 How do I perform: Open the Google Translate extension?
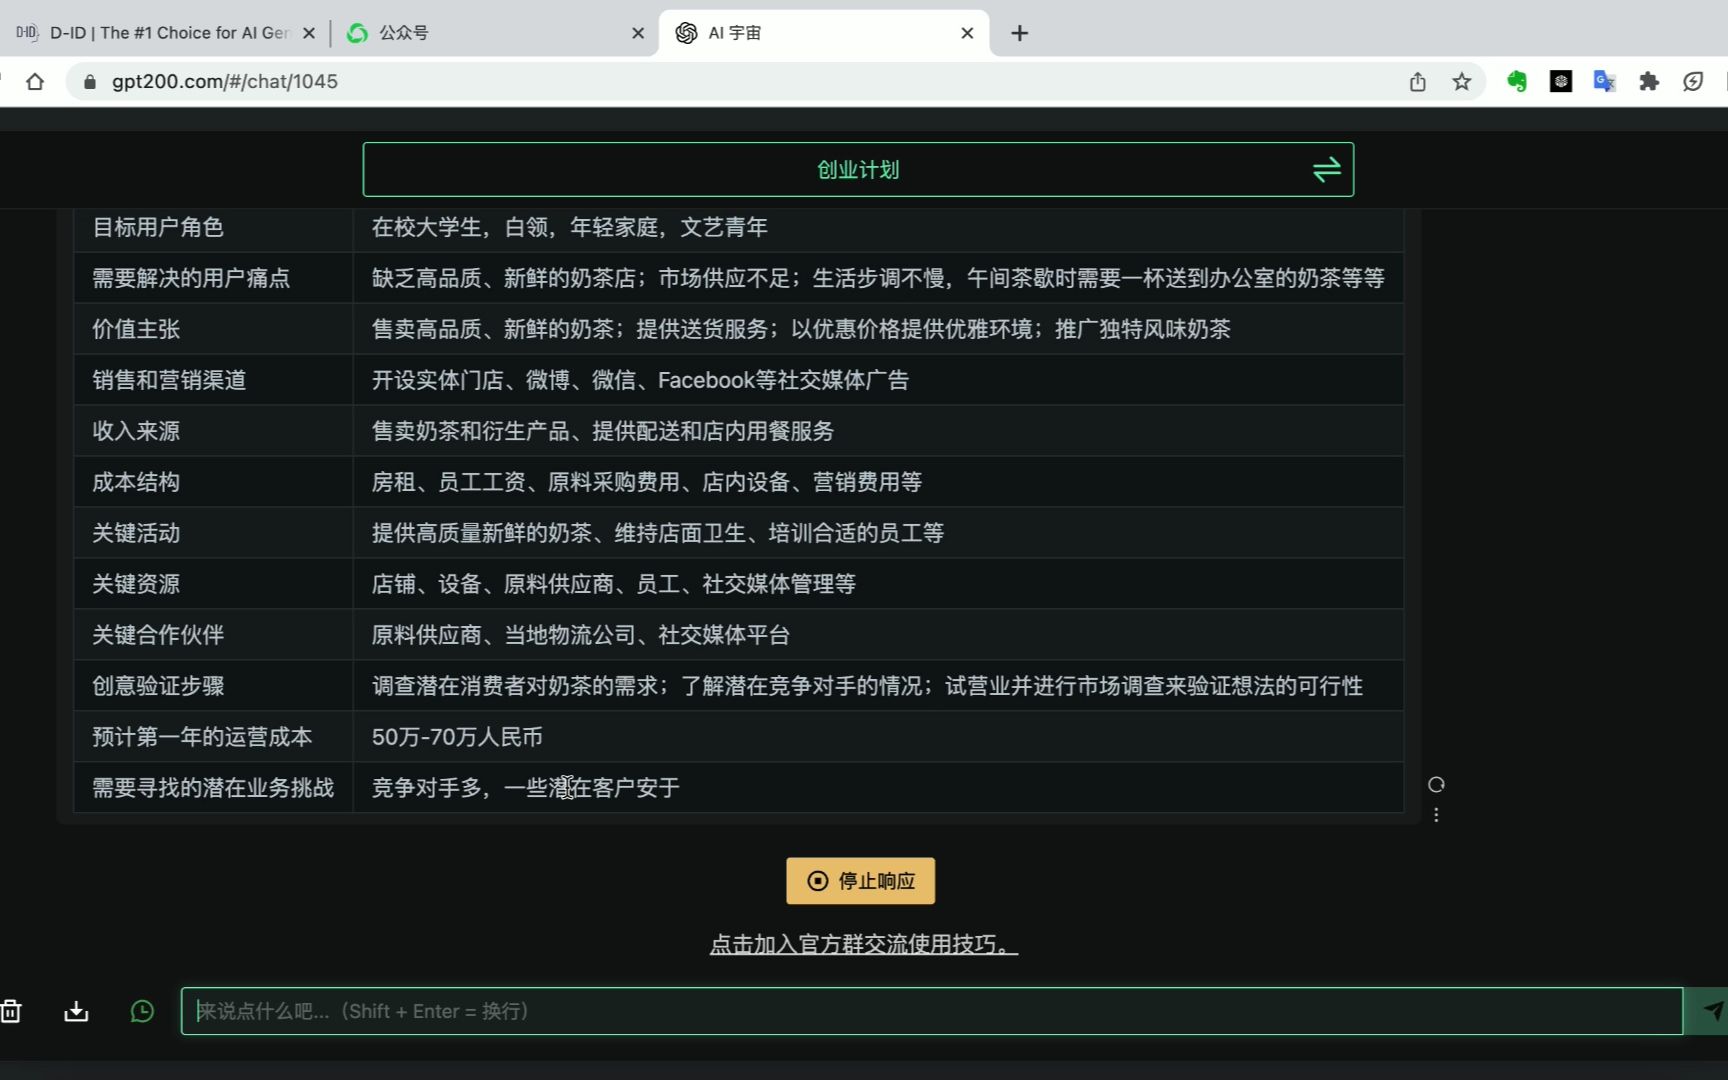pyautogui.click(x=1605, y=82)
